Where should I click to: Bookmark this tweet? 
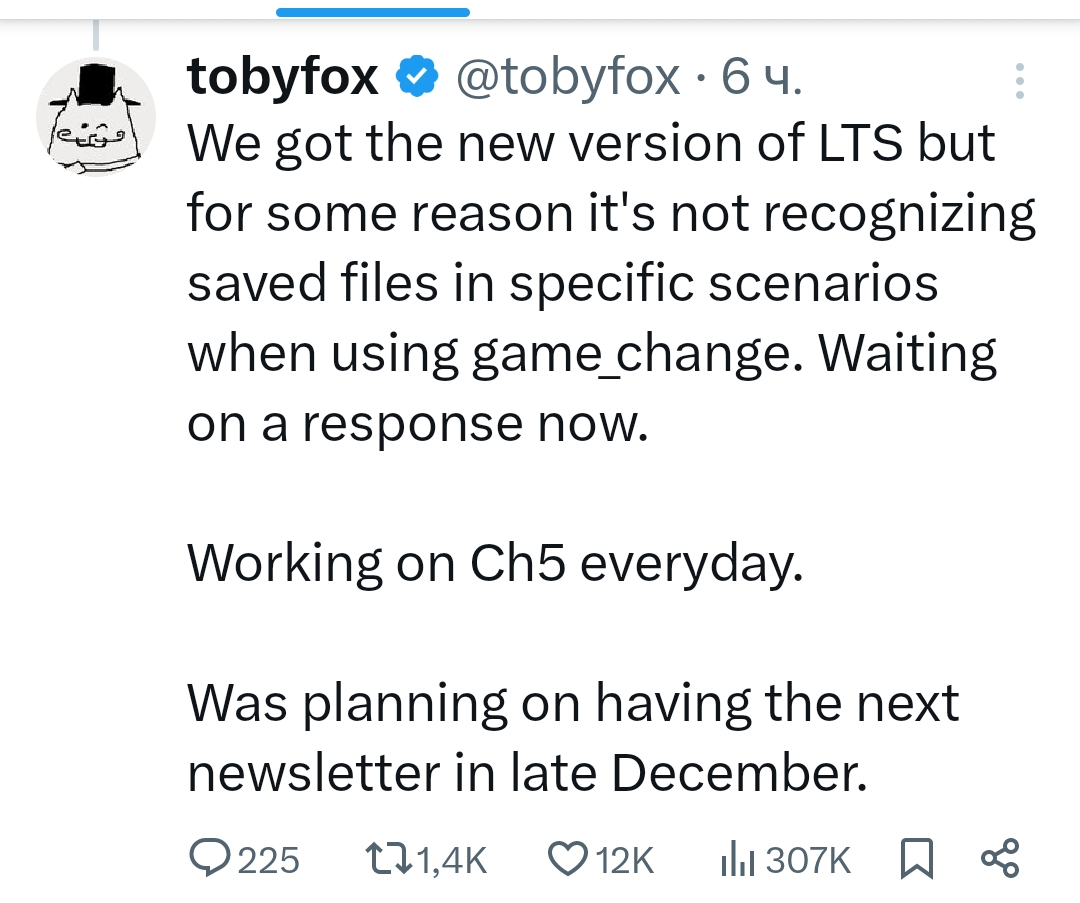coord(917,858)
